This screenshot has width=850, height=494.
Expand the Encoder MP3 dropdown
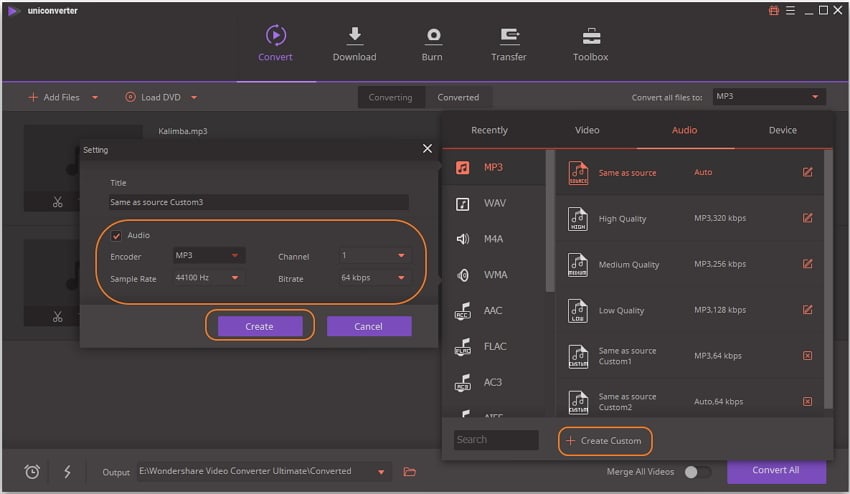208,256
